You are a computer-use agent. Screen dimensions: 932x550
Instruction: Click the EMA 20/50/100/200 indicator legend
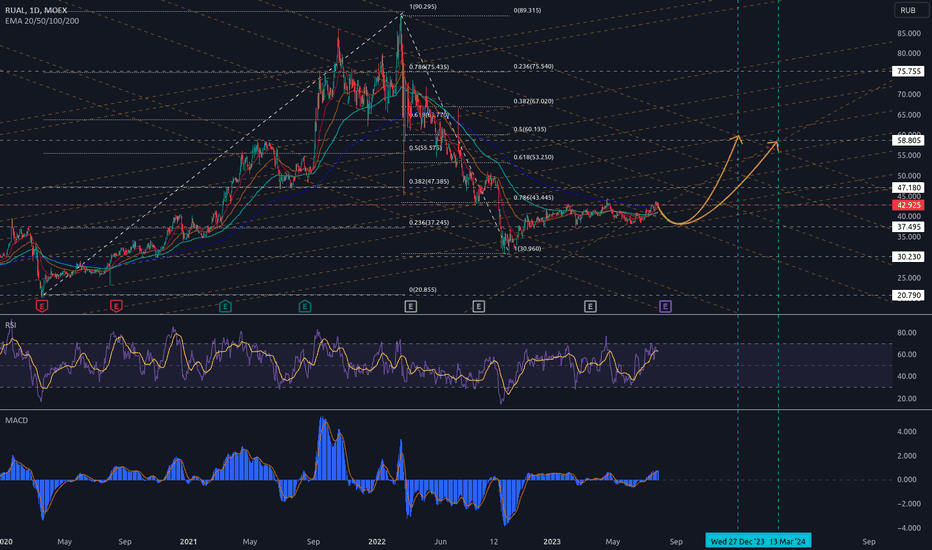pyautogui.click(x=42, y=21)
